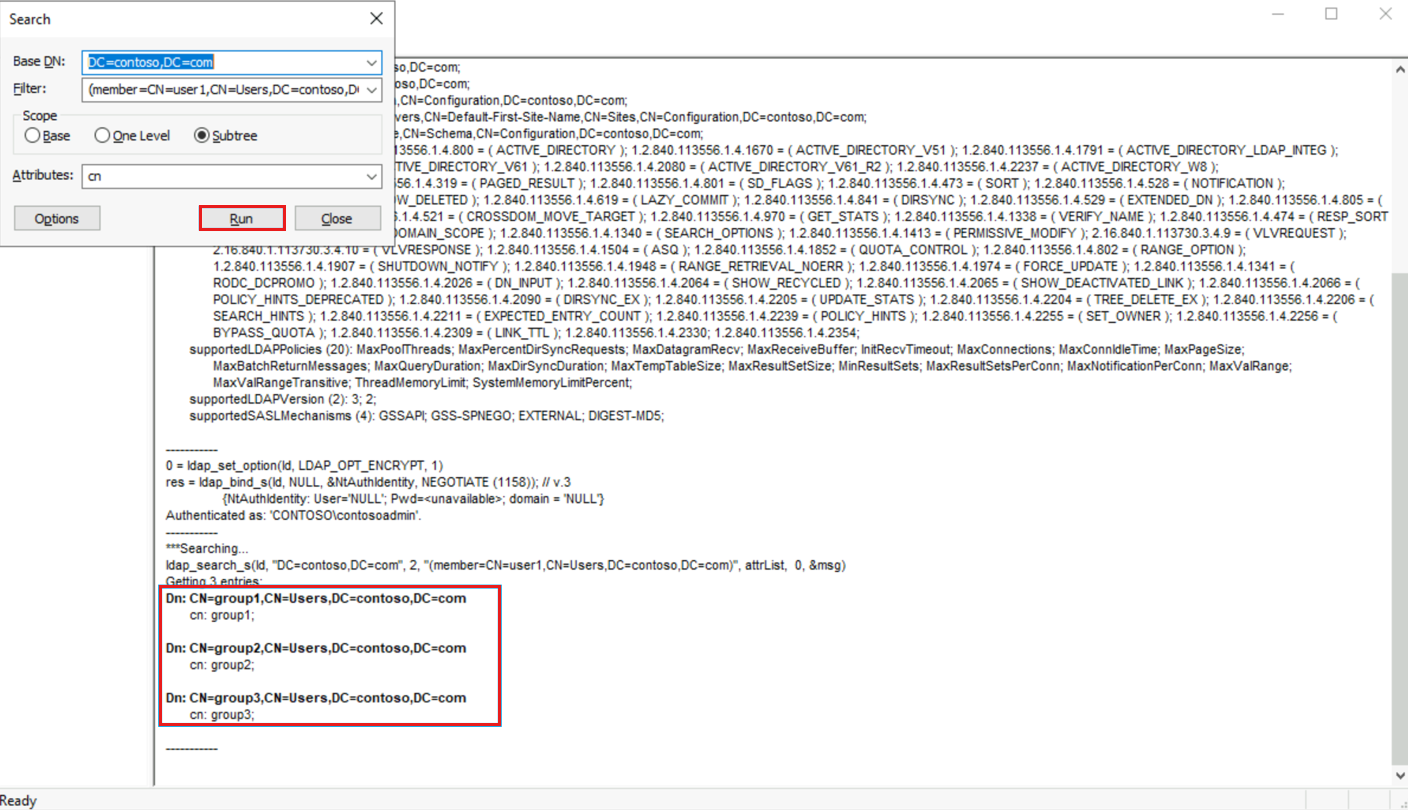Click the '***Searching...' output line
The image size is (1408, 810).
[x=207, y=549]
